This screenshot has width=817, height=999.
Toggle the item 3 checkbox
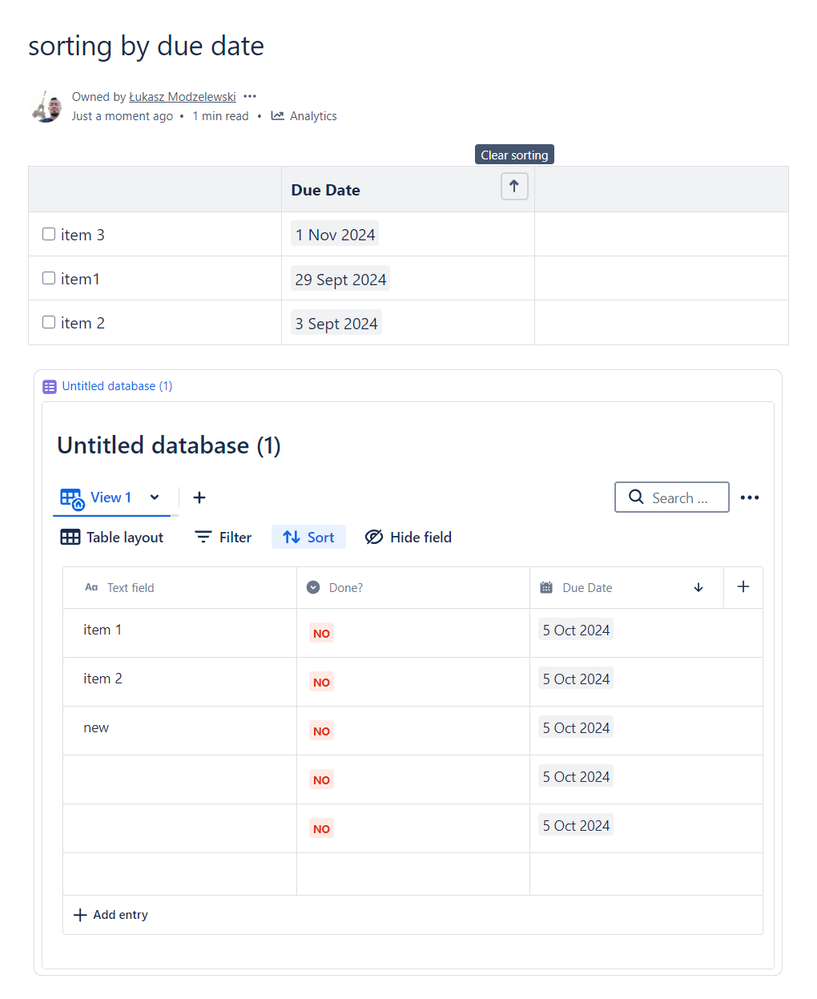tap(48, 234)
